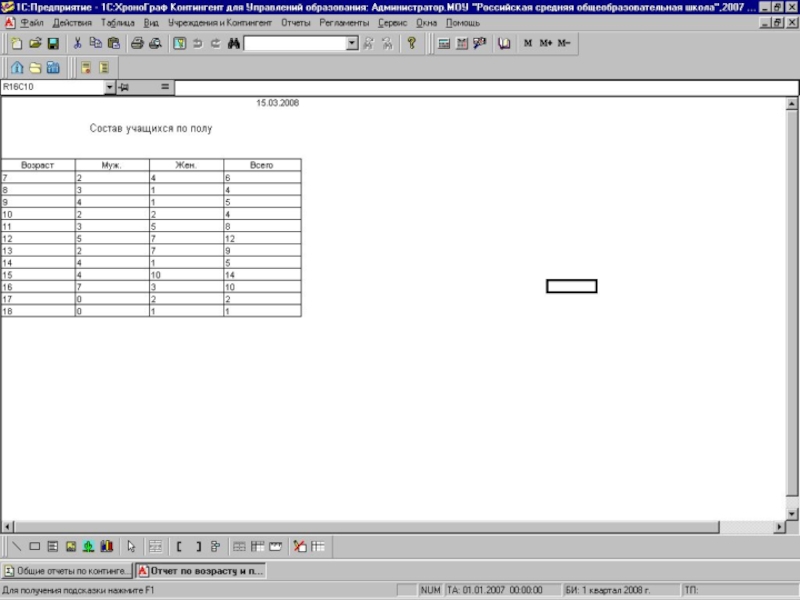
Task: Click the red cross erase cell icon
Action: (300, 546)
